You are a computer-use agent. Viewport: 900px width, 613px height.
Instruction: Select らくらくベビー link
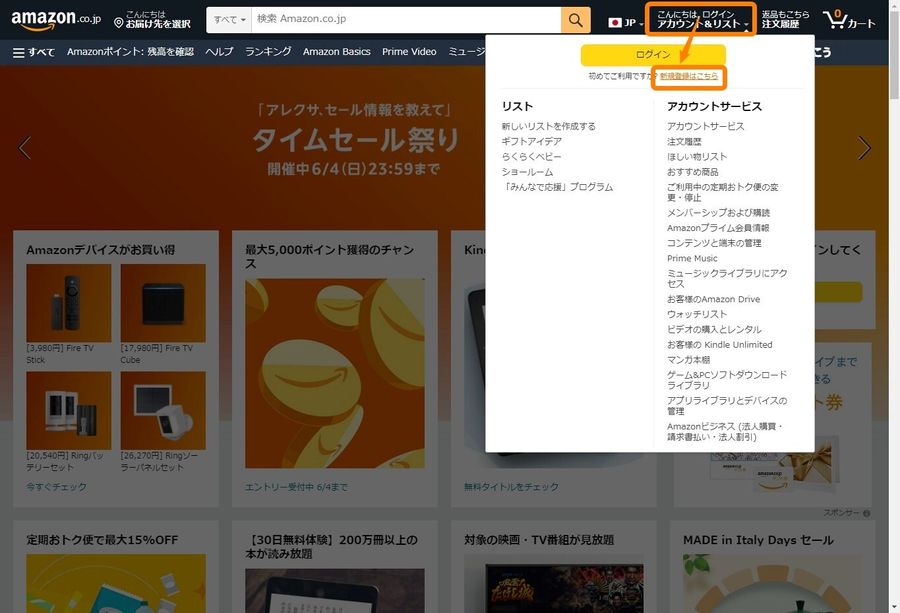[x=532, y=157]
